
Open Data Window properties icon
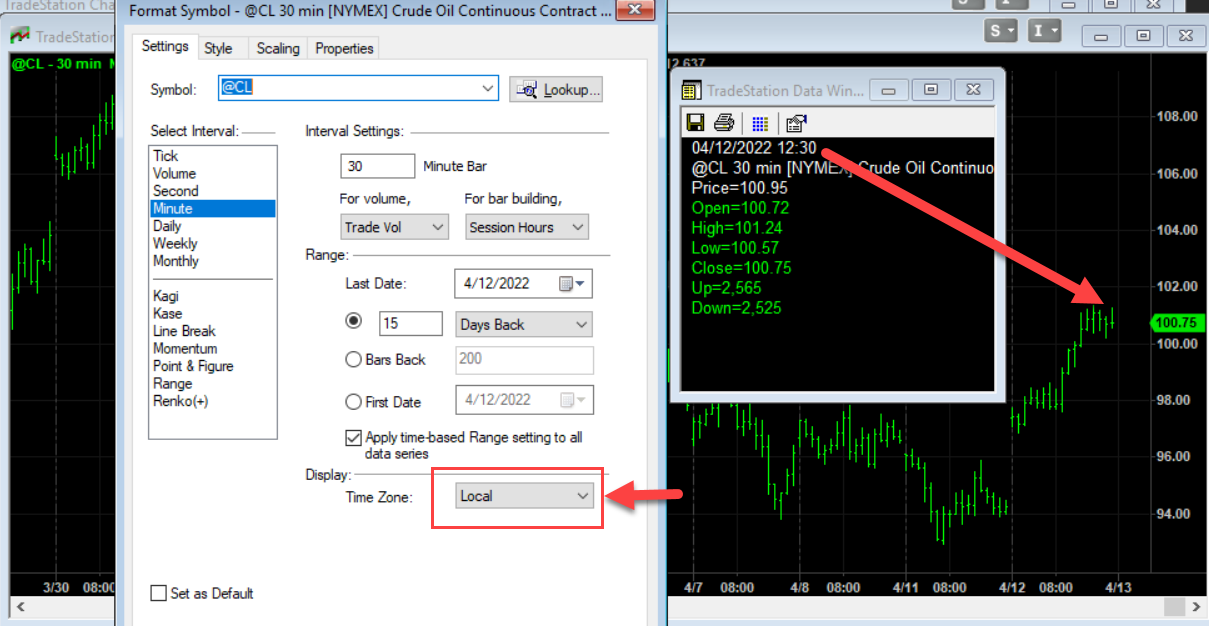pyautogui.click(x=796, y=123)
